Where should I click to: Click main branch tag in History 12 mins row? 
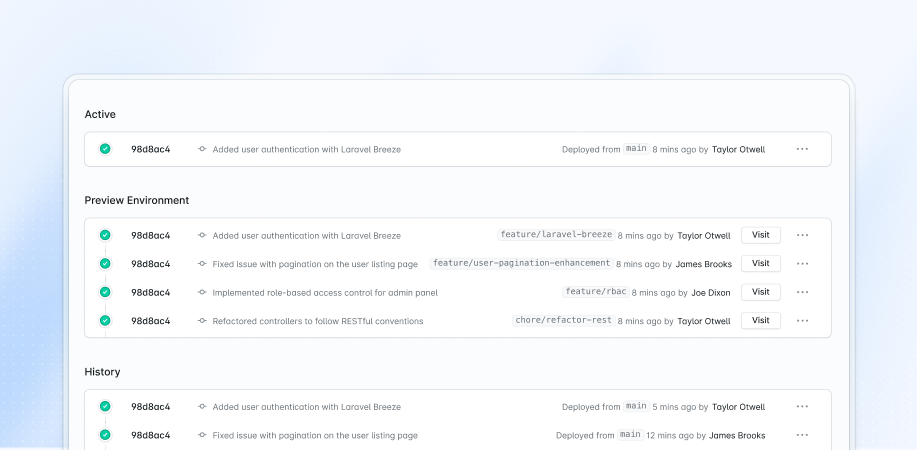(630, 435)
